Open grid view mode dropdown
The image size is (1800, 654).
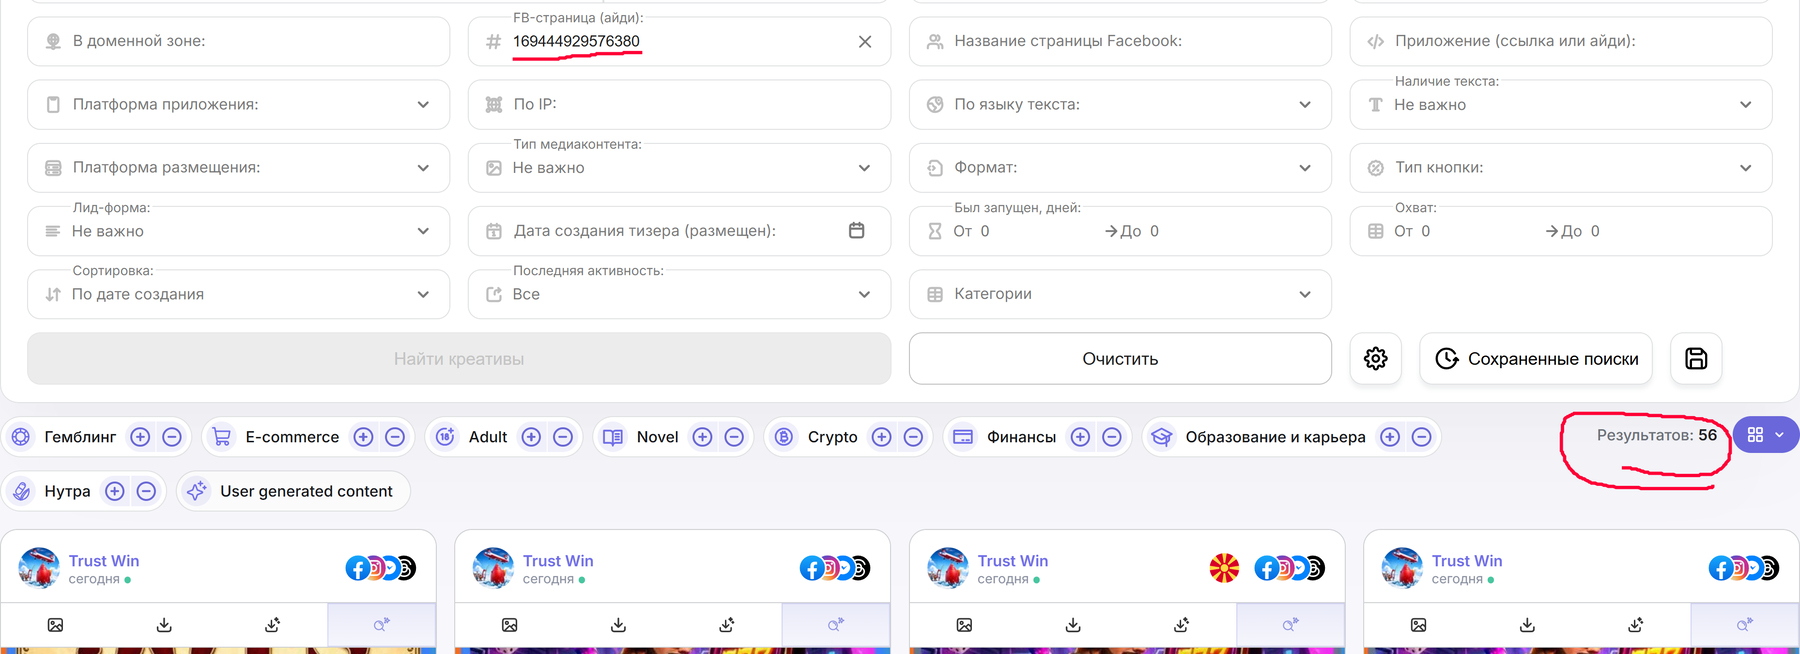1766,435
